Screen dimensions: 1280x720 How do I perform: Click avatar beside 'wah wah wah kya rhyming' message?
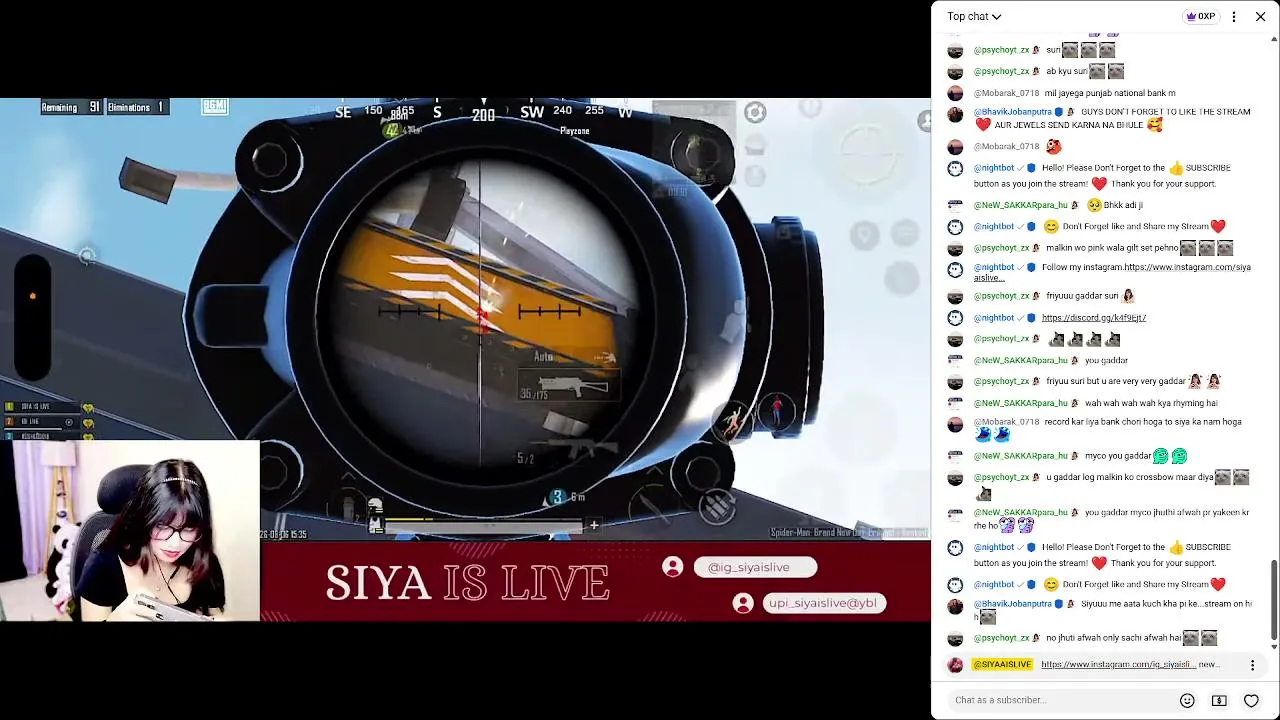pos(955,403)
